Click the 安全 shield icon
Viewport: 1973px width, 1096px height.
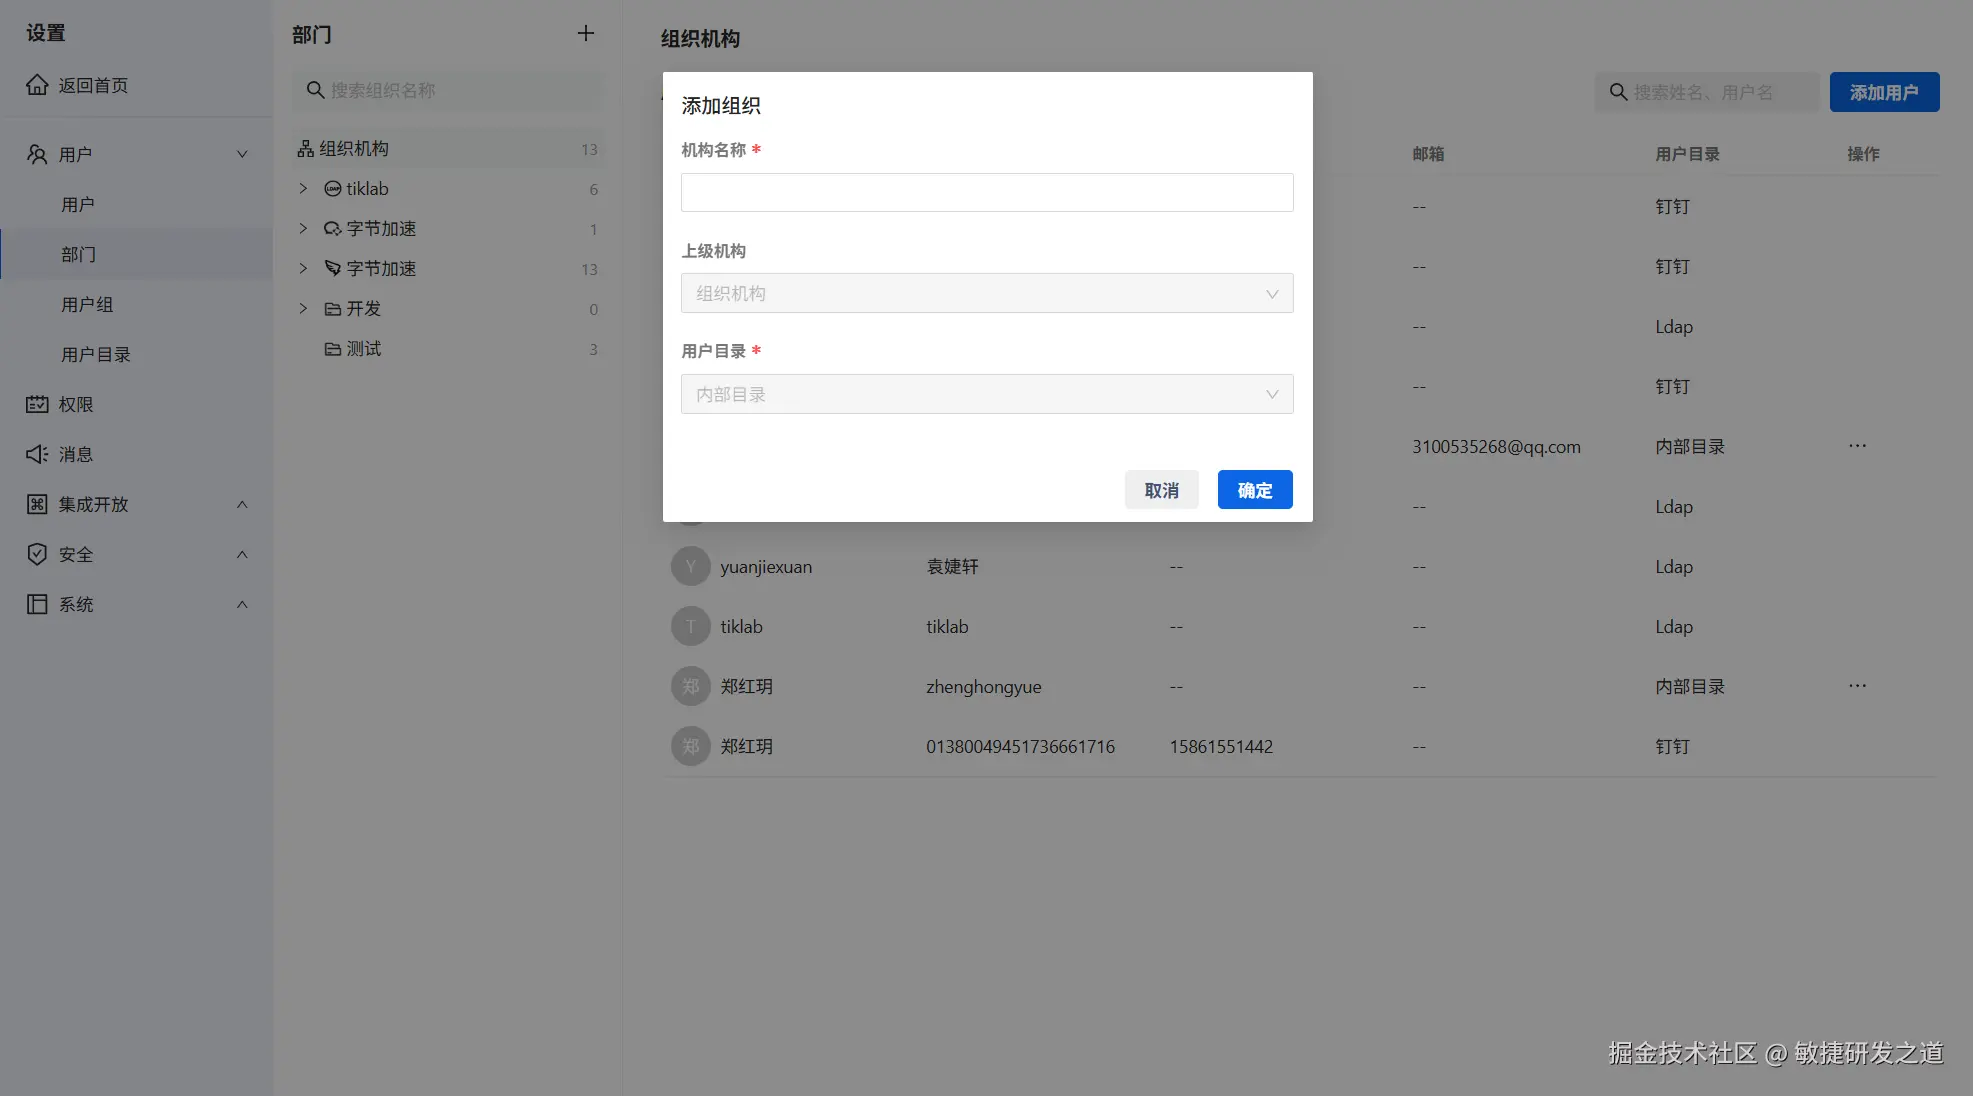coord(37,554)
